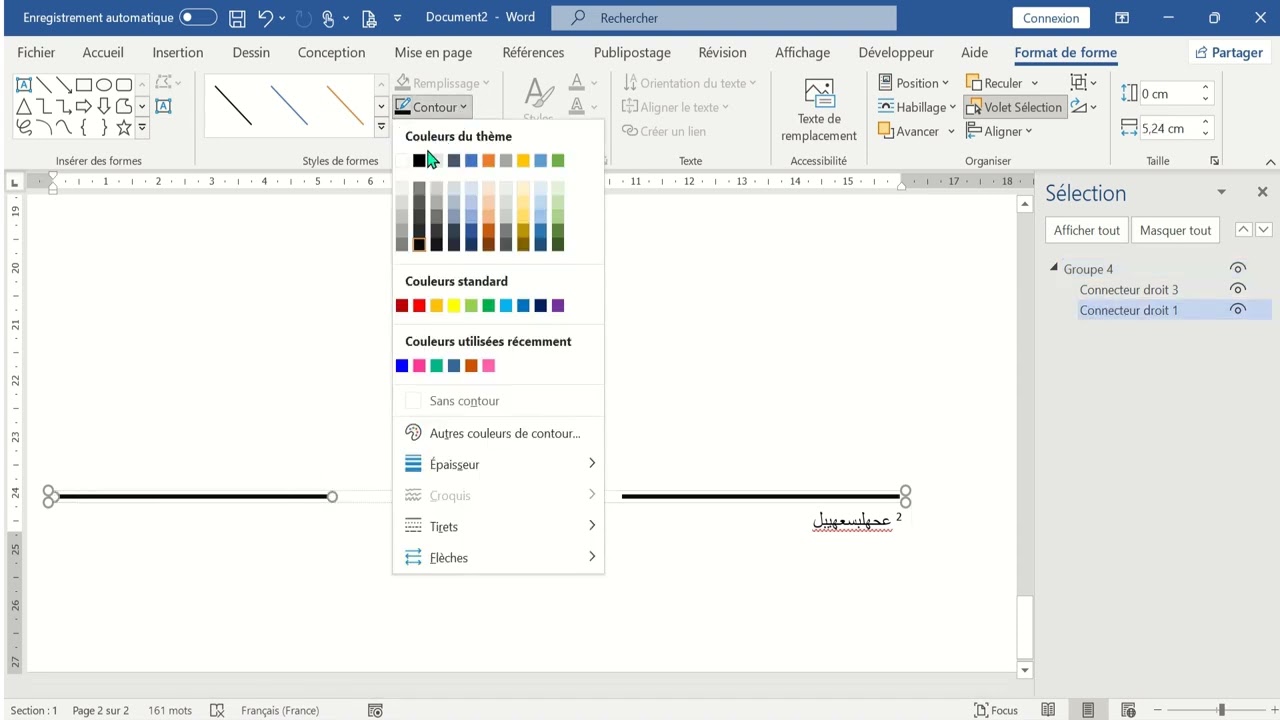Open the Développeur tab
This screenshot has width=1280, height=720.
[x=896, y=52]
